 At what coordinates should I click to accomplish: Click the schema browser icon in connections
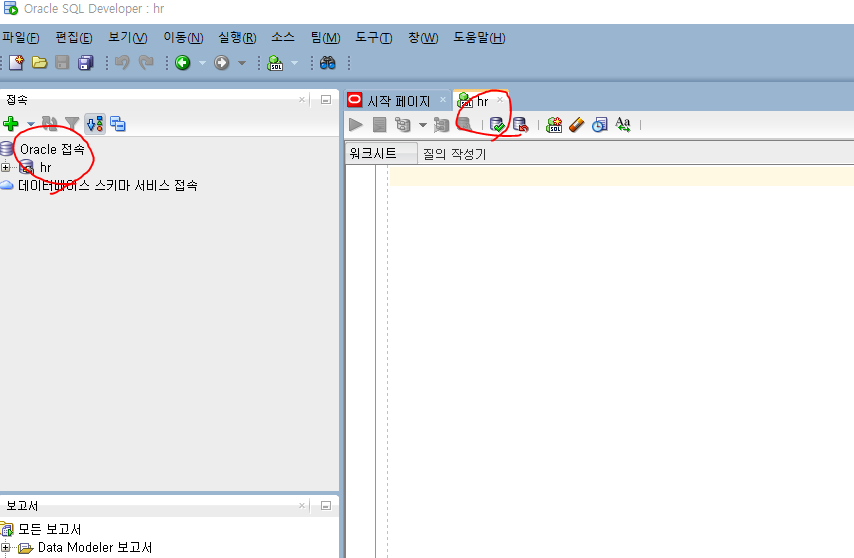coord(95,124)
